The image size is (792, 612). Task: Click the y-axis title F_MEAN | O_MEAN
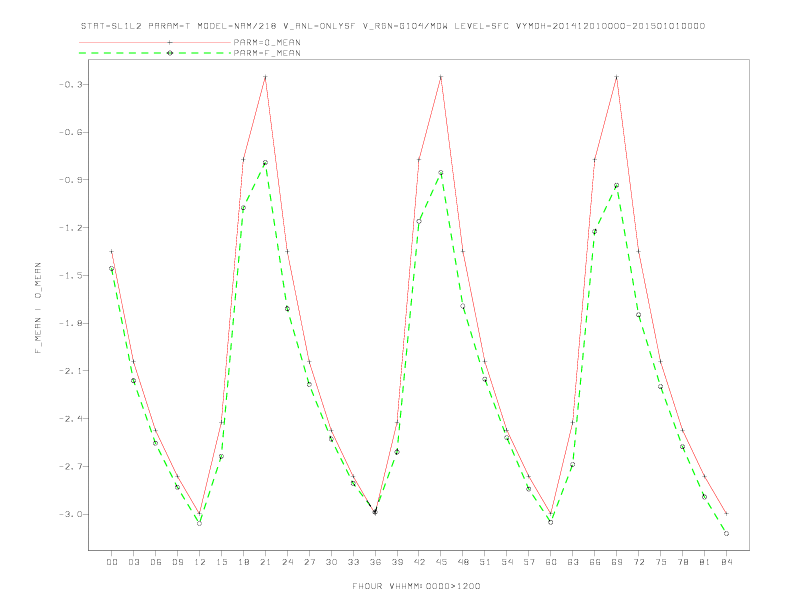click(38, 308)
